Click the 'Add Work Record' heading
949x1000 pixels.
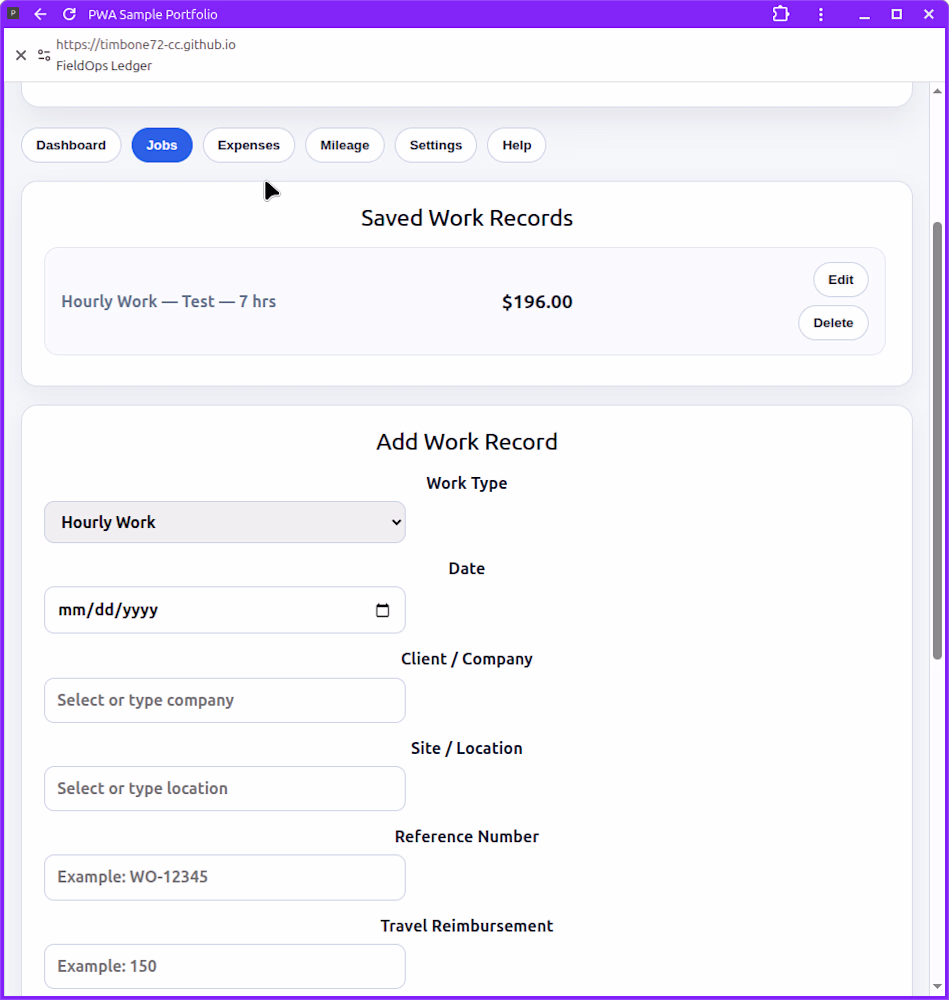pos(467,442)
